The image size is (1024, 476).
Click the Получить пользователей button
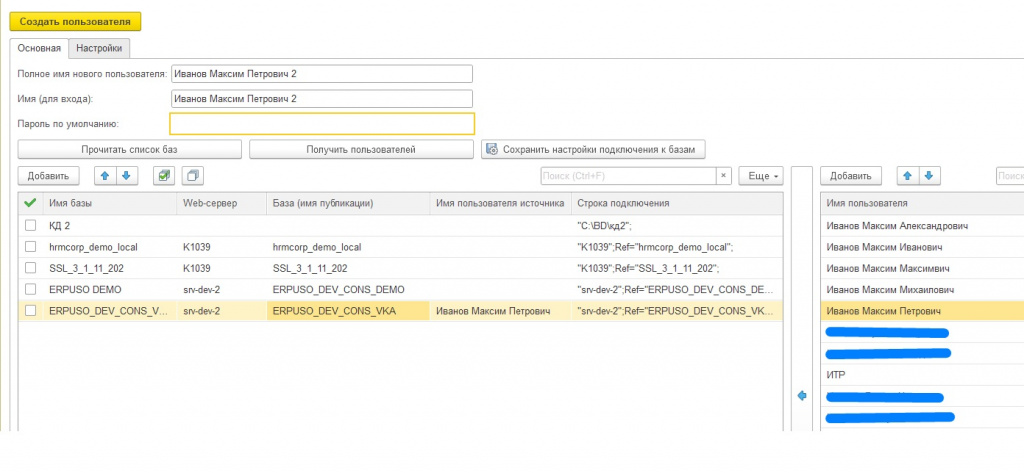[x=360, y=149]
